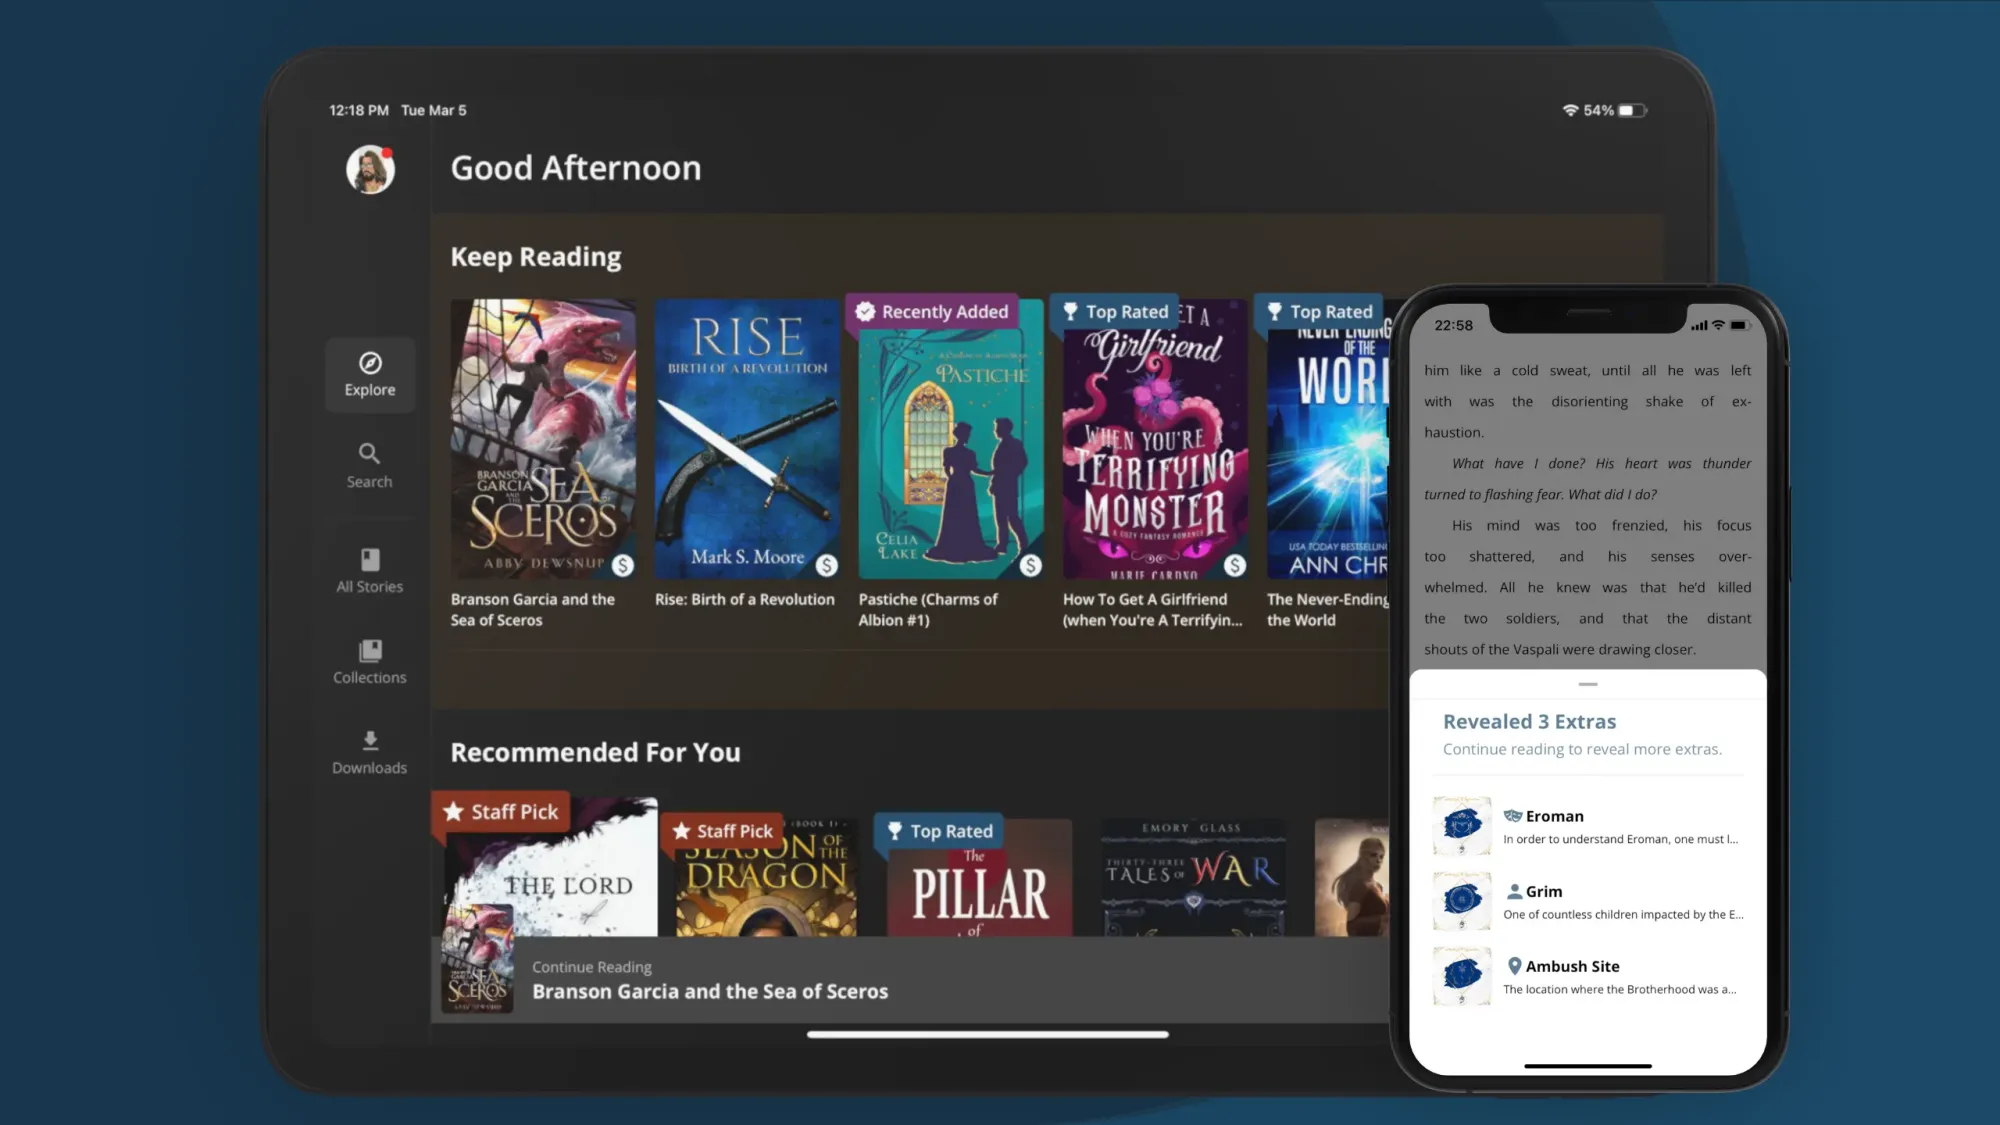Tap the Good Afternoon greeting
This screenshot has height=1125, width=2000.
coord(576,168)
